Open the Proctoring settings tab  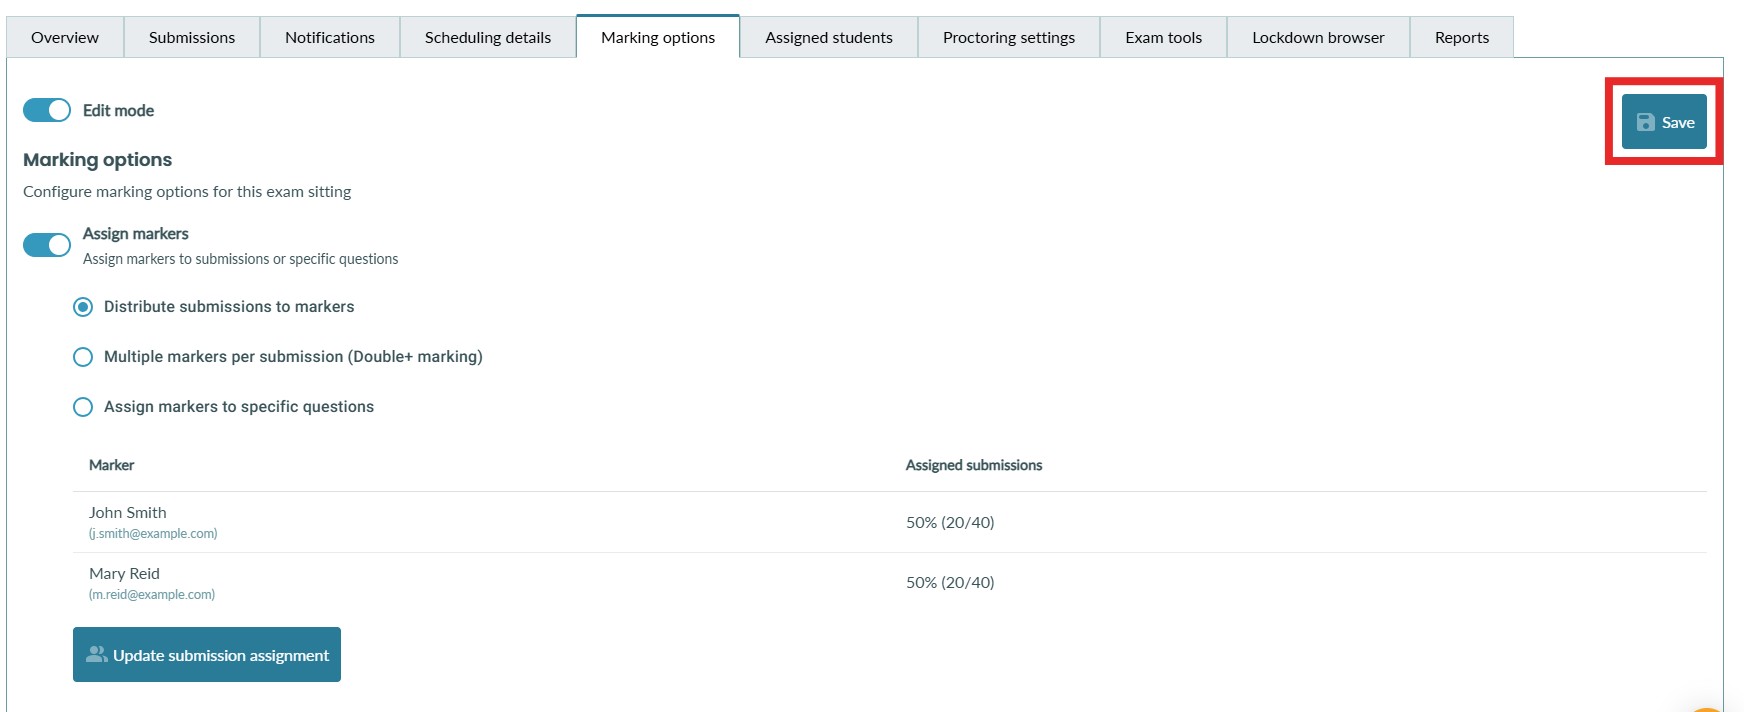1009,38
